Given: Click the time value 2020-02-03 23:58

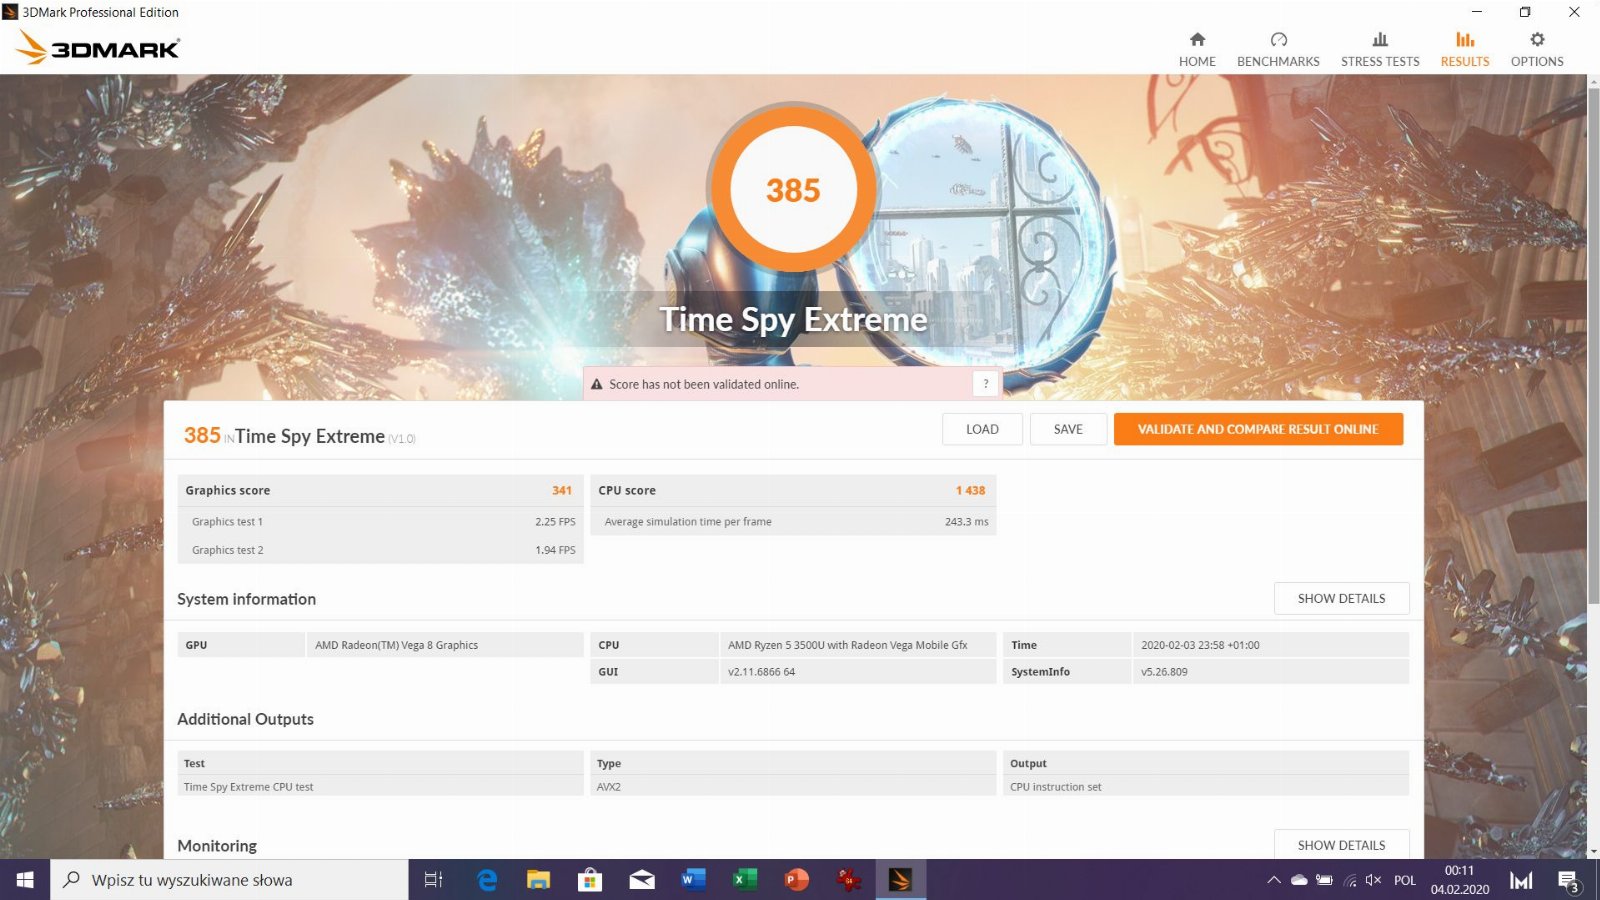Looking at the screenshot, I should pyautogui.click(x=1200, y=645).
